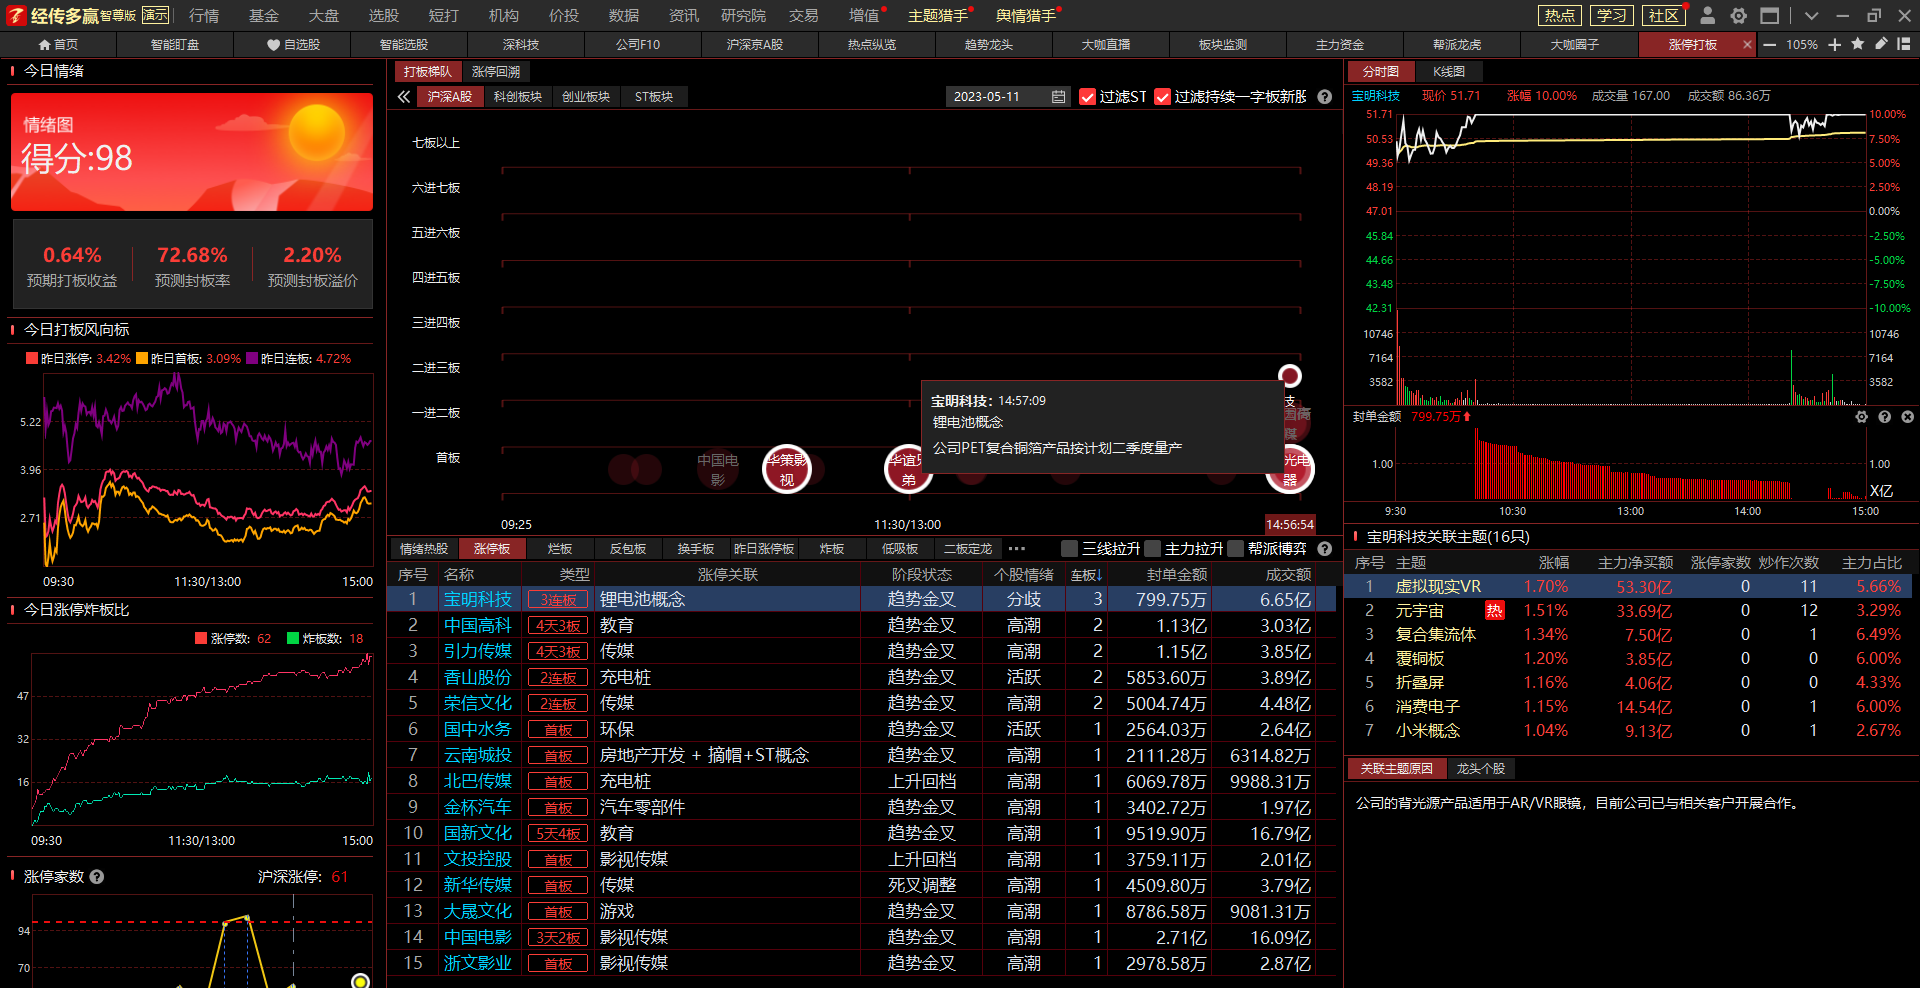Open the 数据 menu
This screenshot has width=1920, height=988.
click(624, 15)
